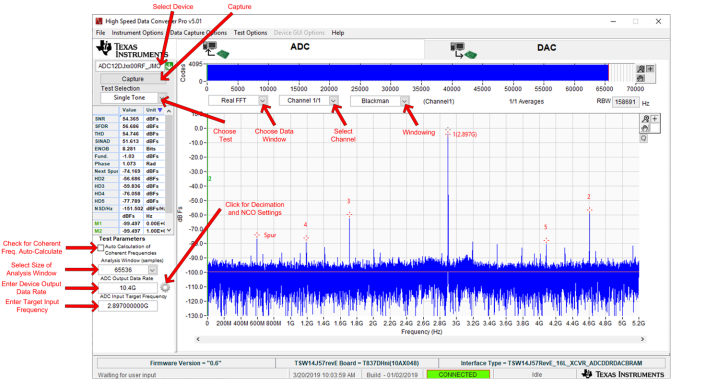Viewport: 709px width, 380px height.
Task: Click the app icon in title bar
Action: coord(99,21)
